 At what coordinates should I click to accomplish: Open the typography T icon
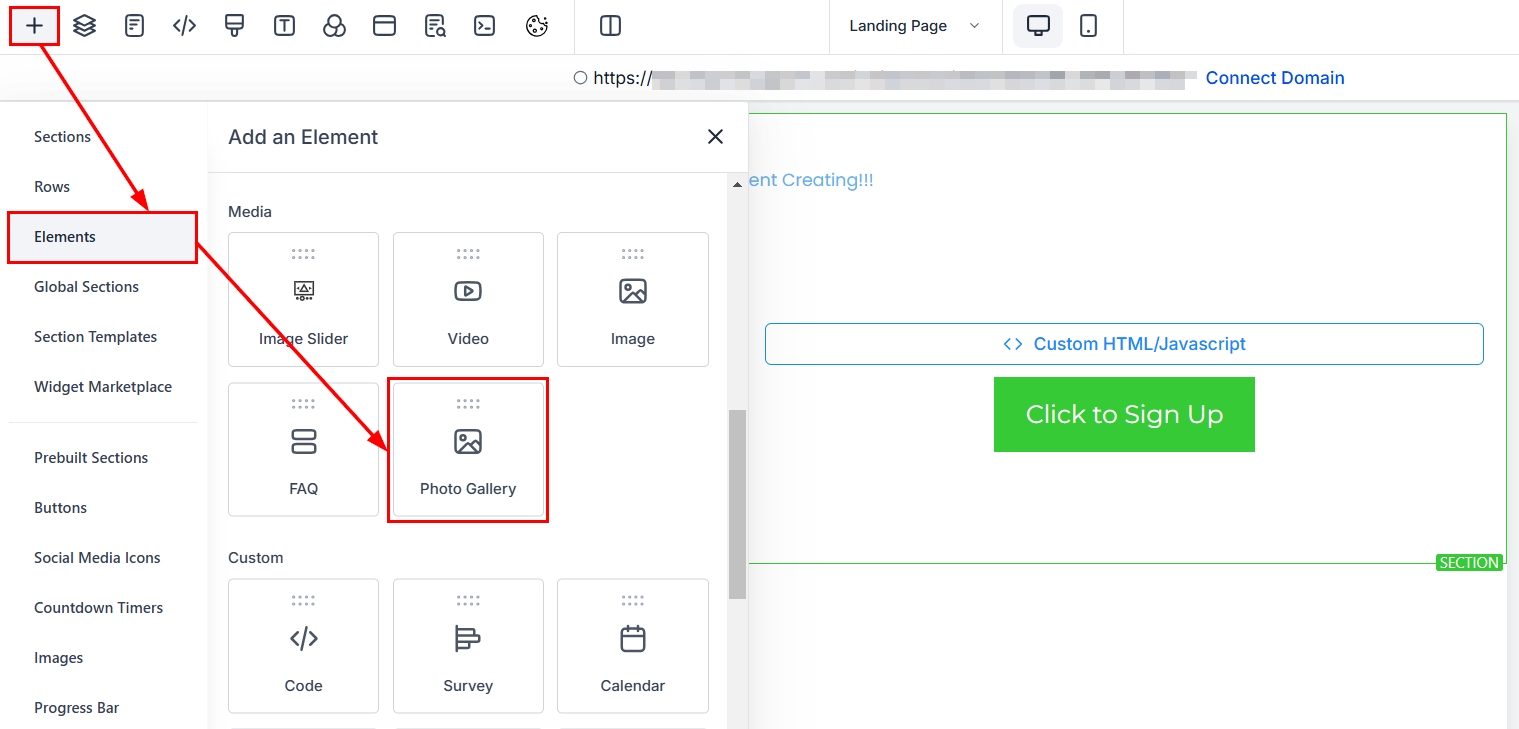click(x=285, y=26)
